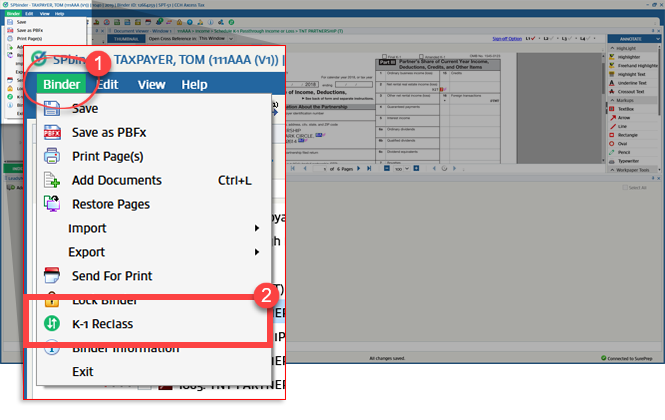
Task: Select the Freehand Highlighter tool
Action: (x=634, y=66)
